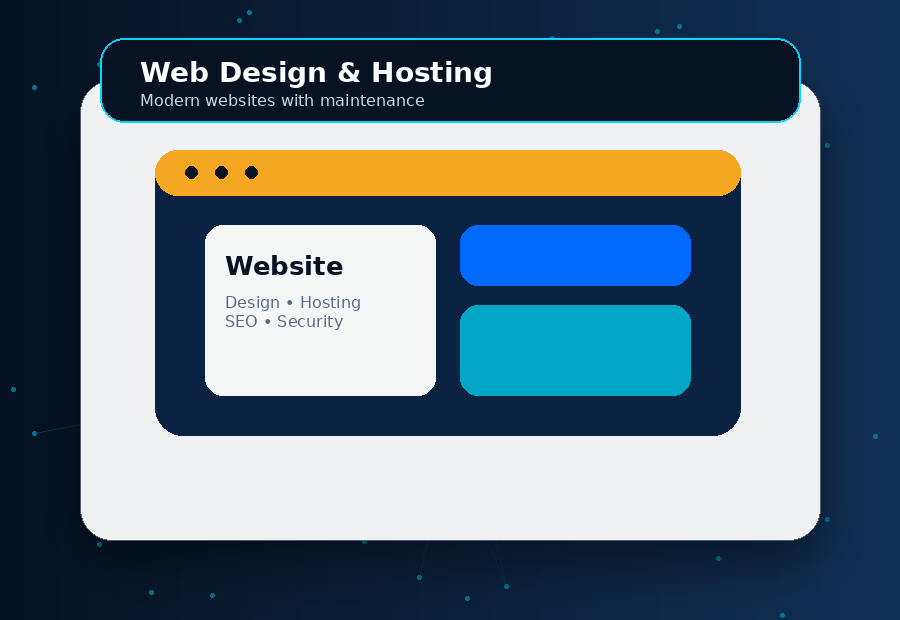
Task: Click the "Modern websites with maintenance" subtitle
Action: click(282, 100)
